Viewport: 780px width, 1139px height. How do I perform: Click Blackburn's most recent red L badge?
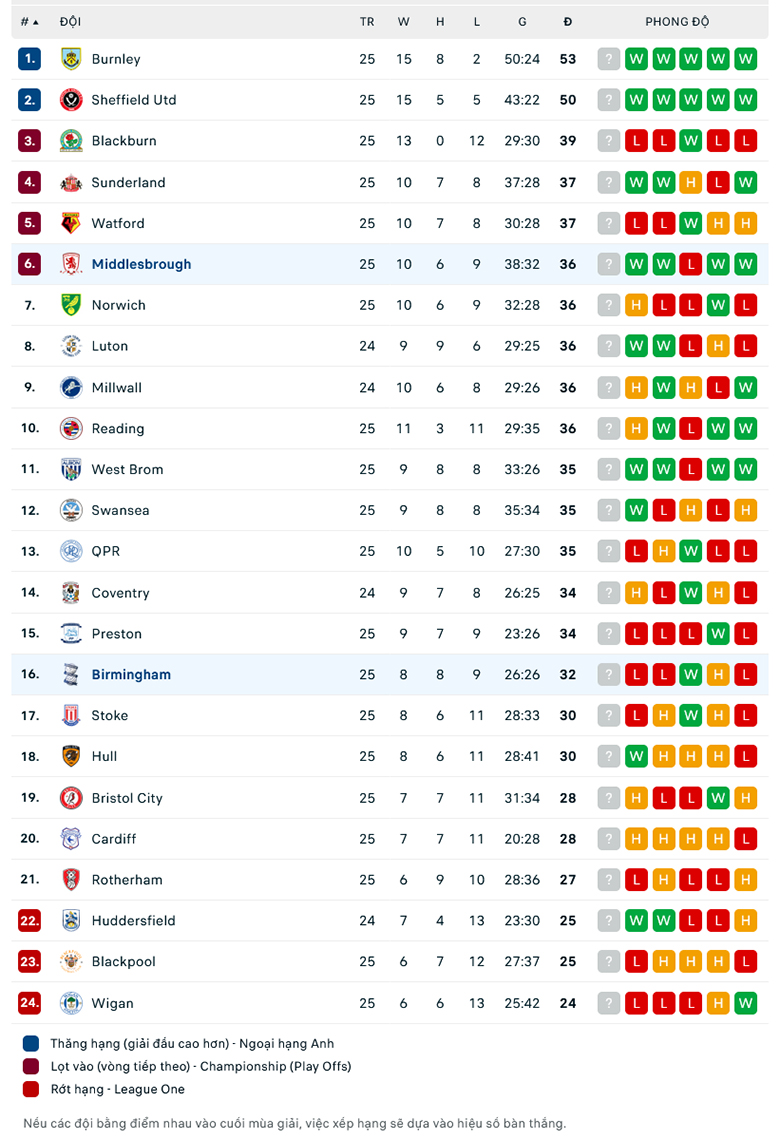(745, 141)
